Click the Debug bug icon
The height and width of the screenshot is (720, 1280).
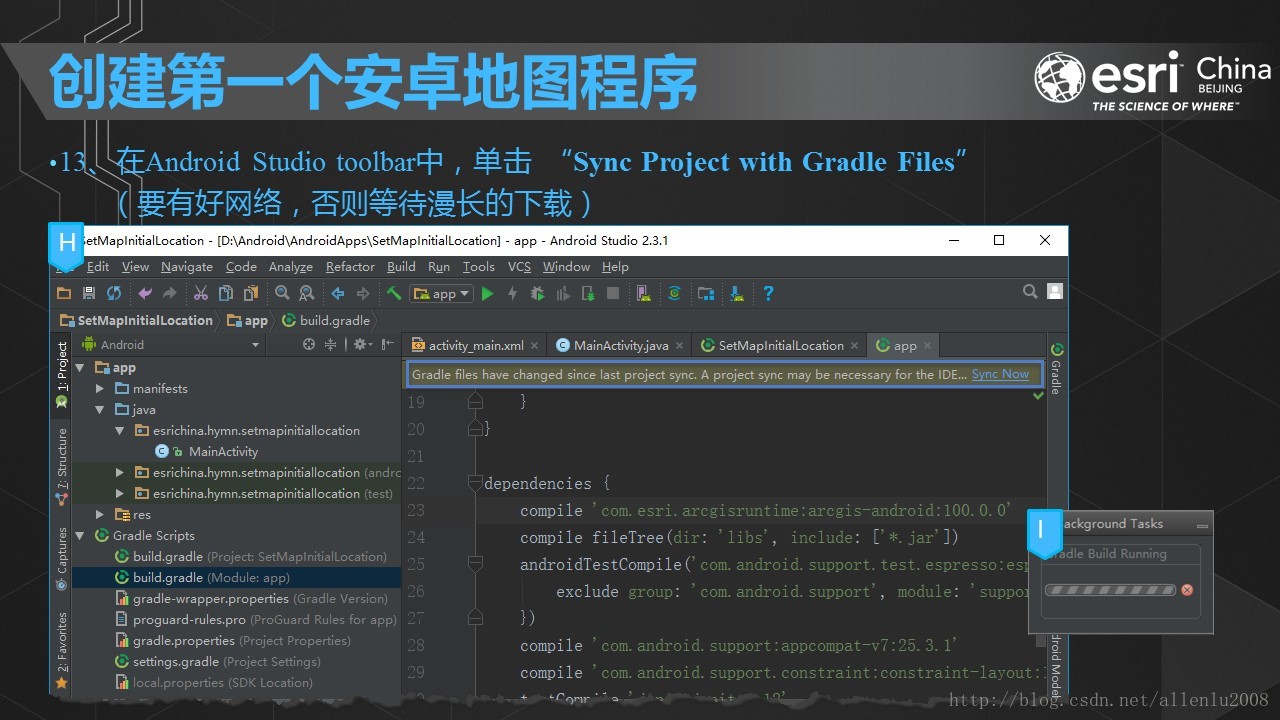538,293
